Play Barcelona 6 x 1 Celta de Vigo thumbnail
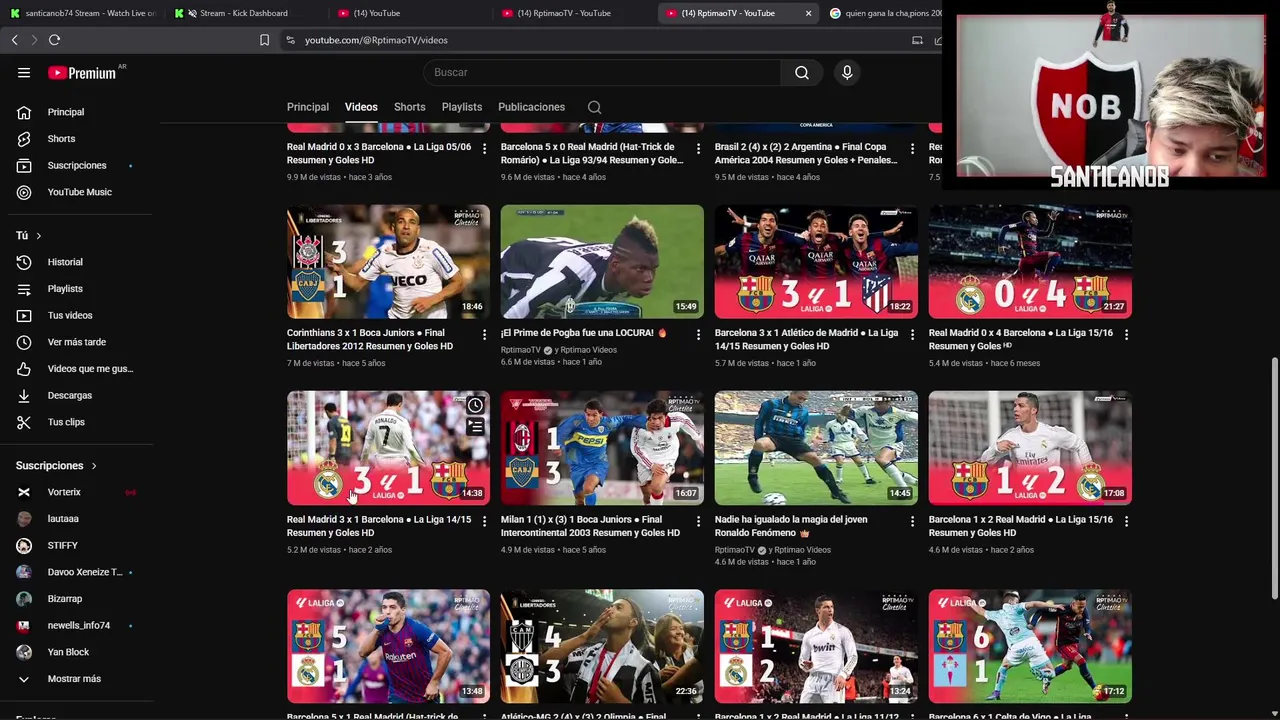This screenshot has width=1280, height=720. coord(1030,646)
